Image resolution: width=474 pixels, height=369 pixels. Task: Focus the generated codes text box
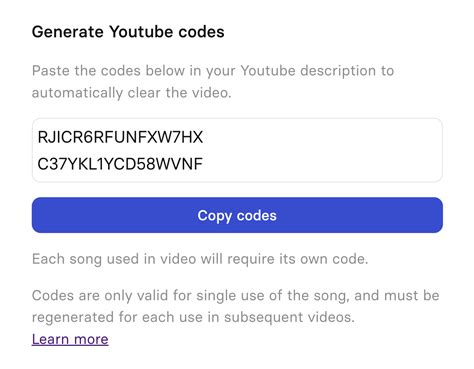coord(237,150)
